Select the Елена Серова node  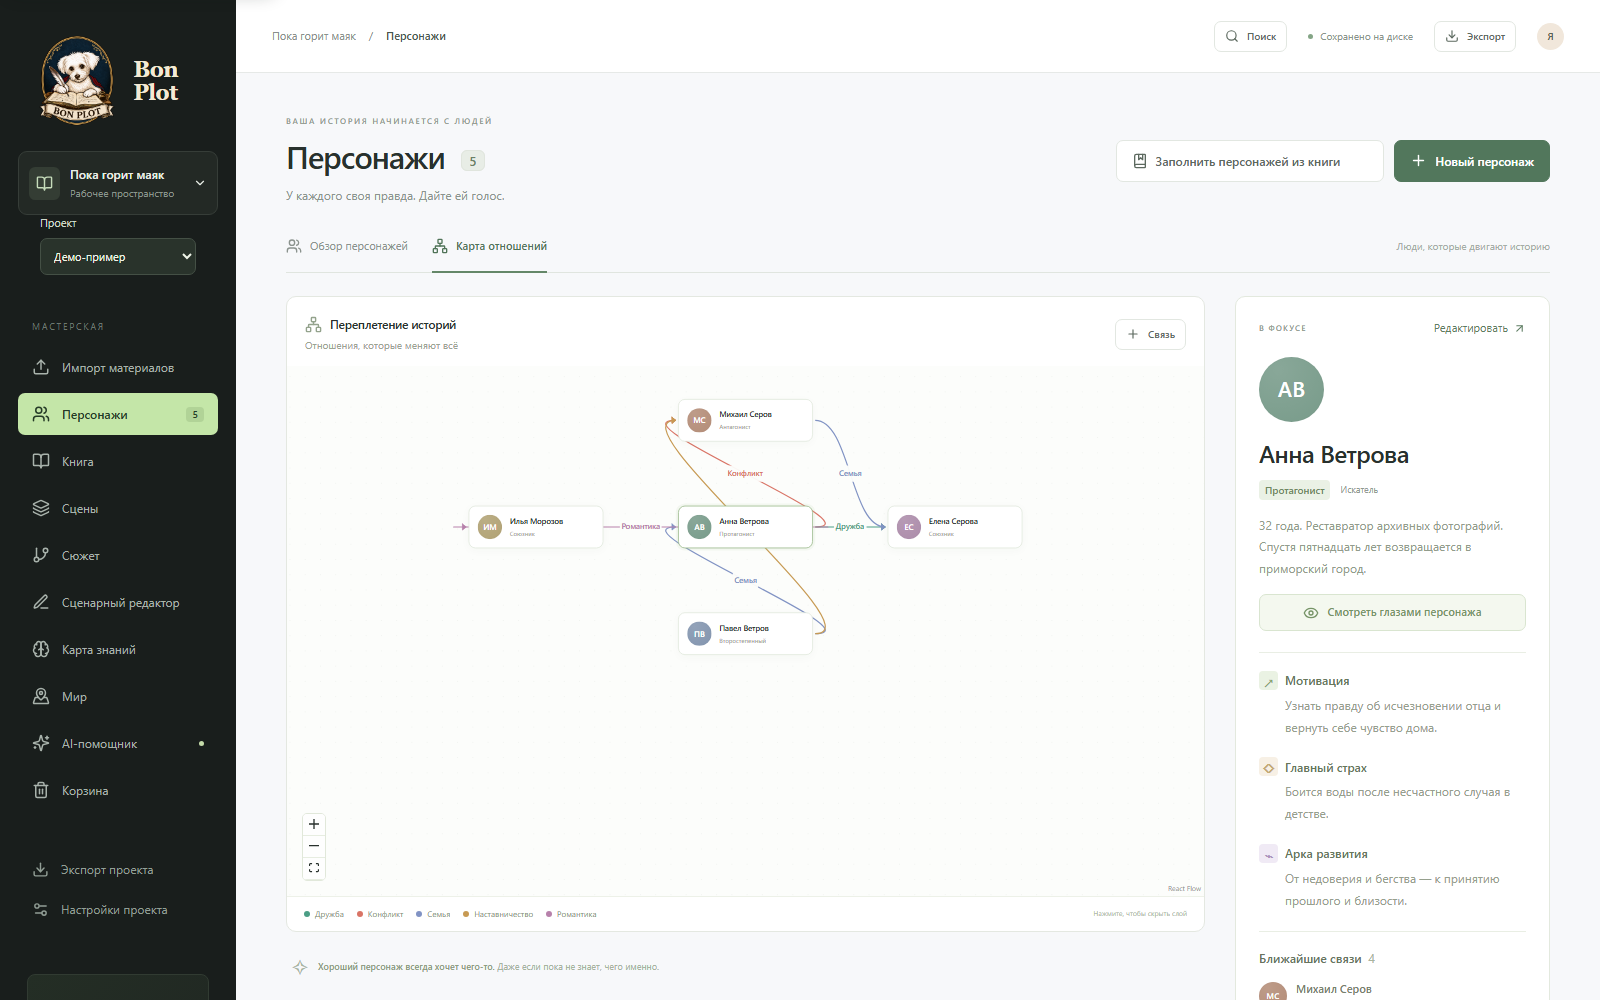(955, 527)
